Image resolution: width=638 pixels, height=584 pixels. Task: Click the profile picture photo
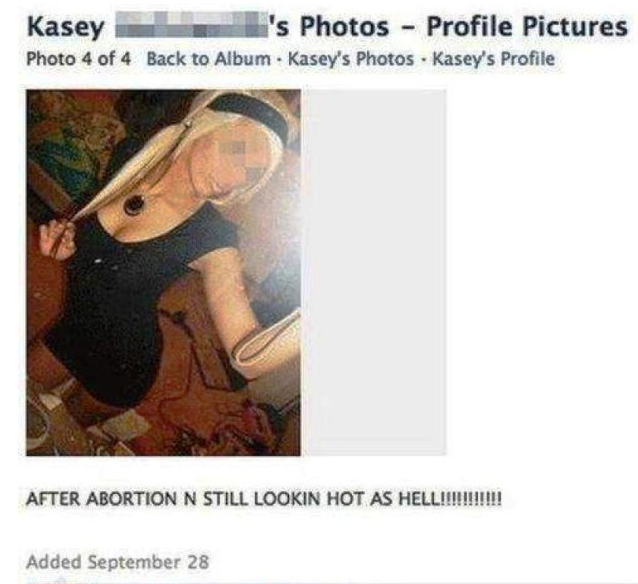tap(164, 272)
